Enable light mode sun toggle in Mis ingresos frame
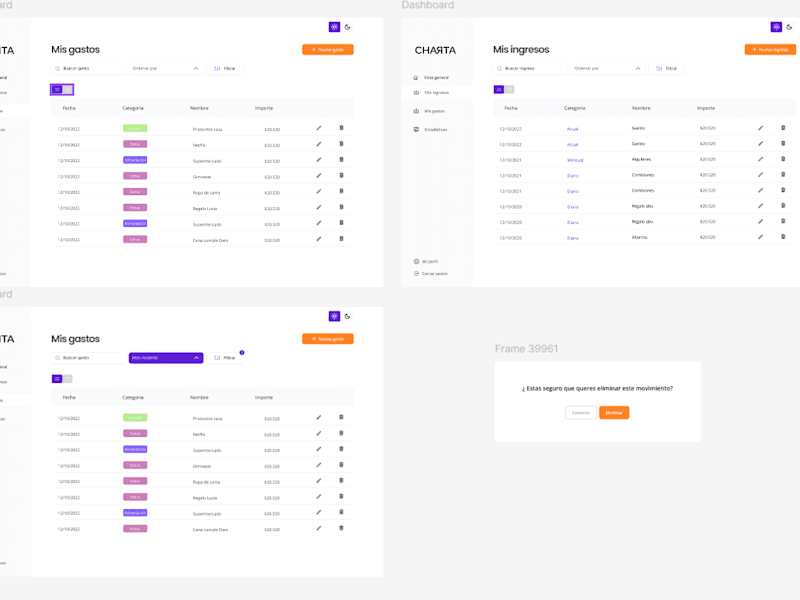Screen dimensions: 800x600 pos(776,27)
